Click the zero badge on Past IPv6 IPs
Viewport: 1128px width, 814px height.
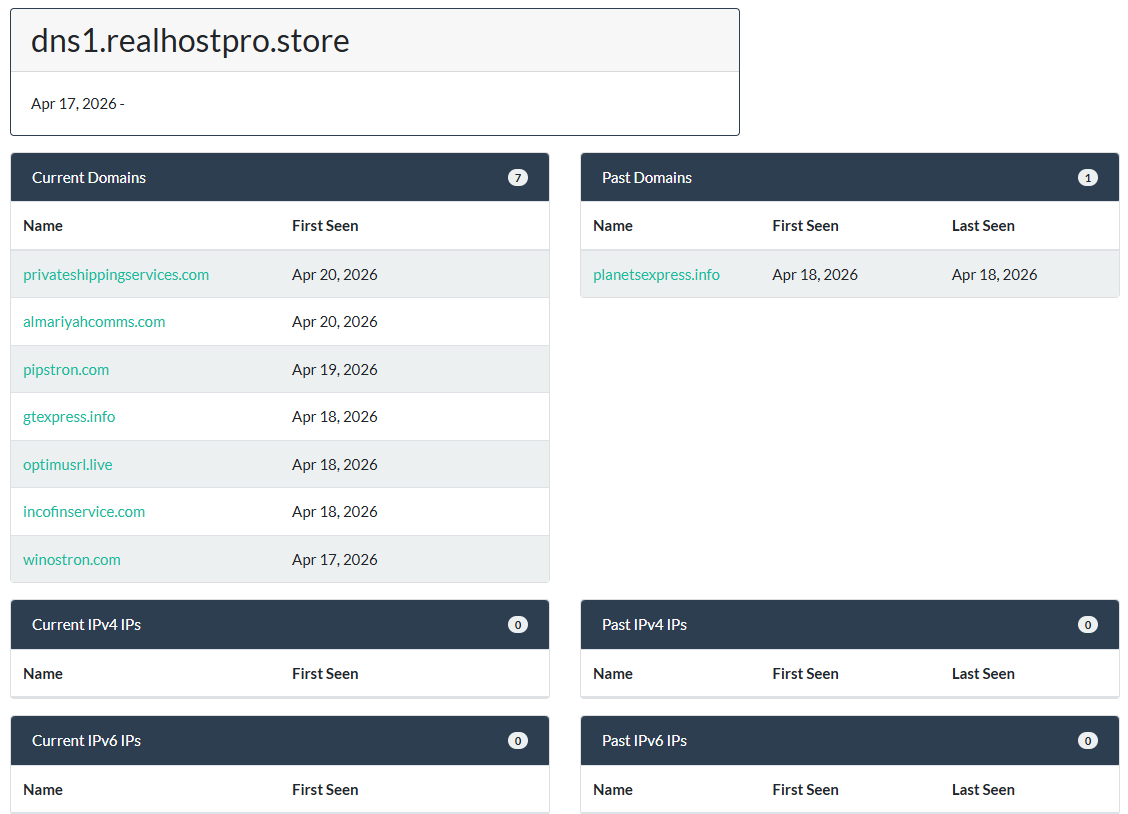point(1087,740)
